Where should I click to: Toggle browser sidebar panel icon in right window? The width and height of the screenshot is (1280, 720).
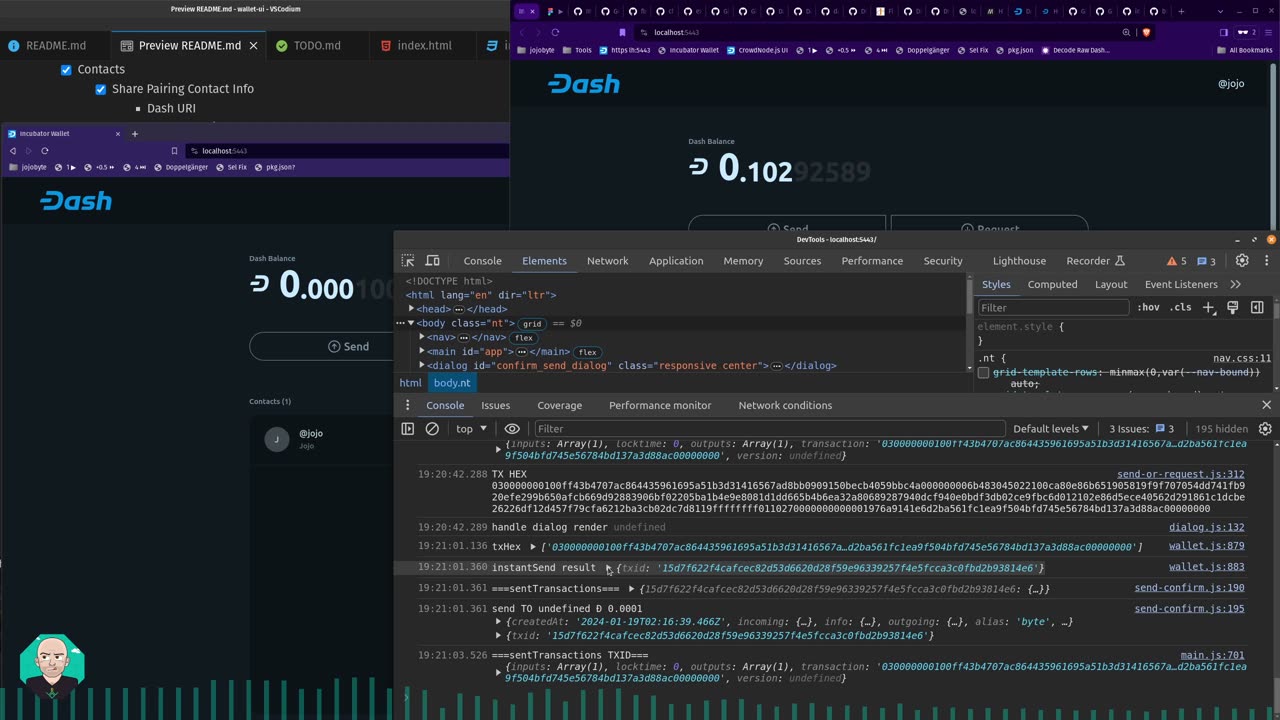click(x=1223, y=32)
